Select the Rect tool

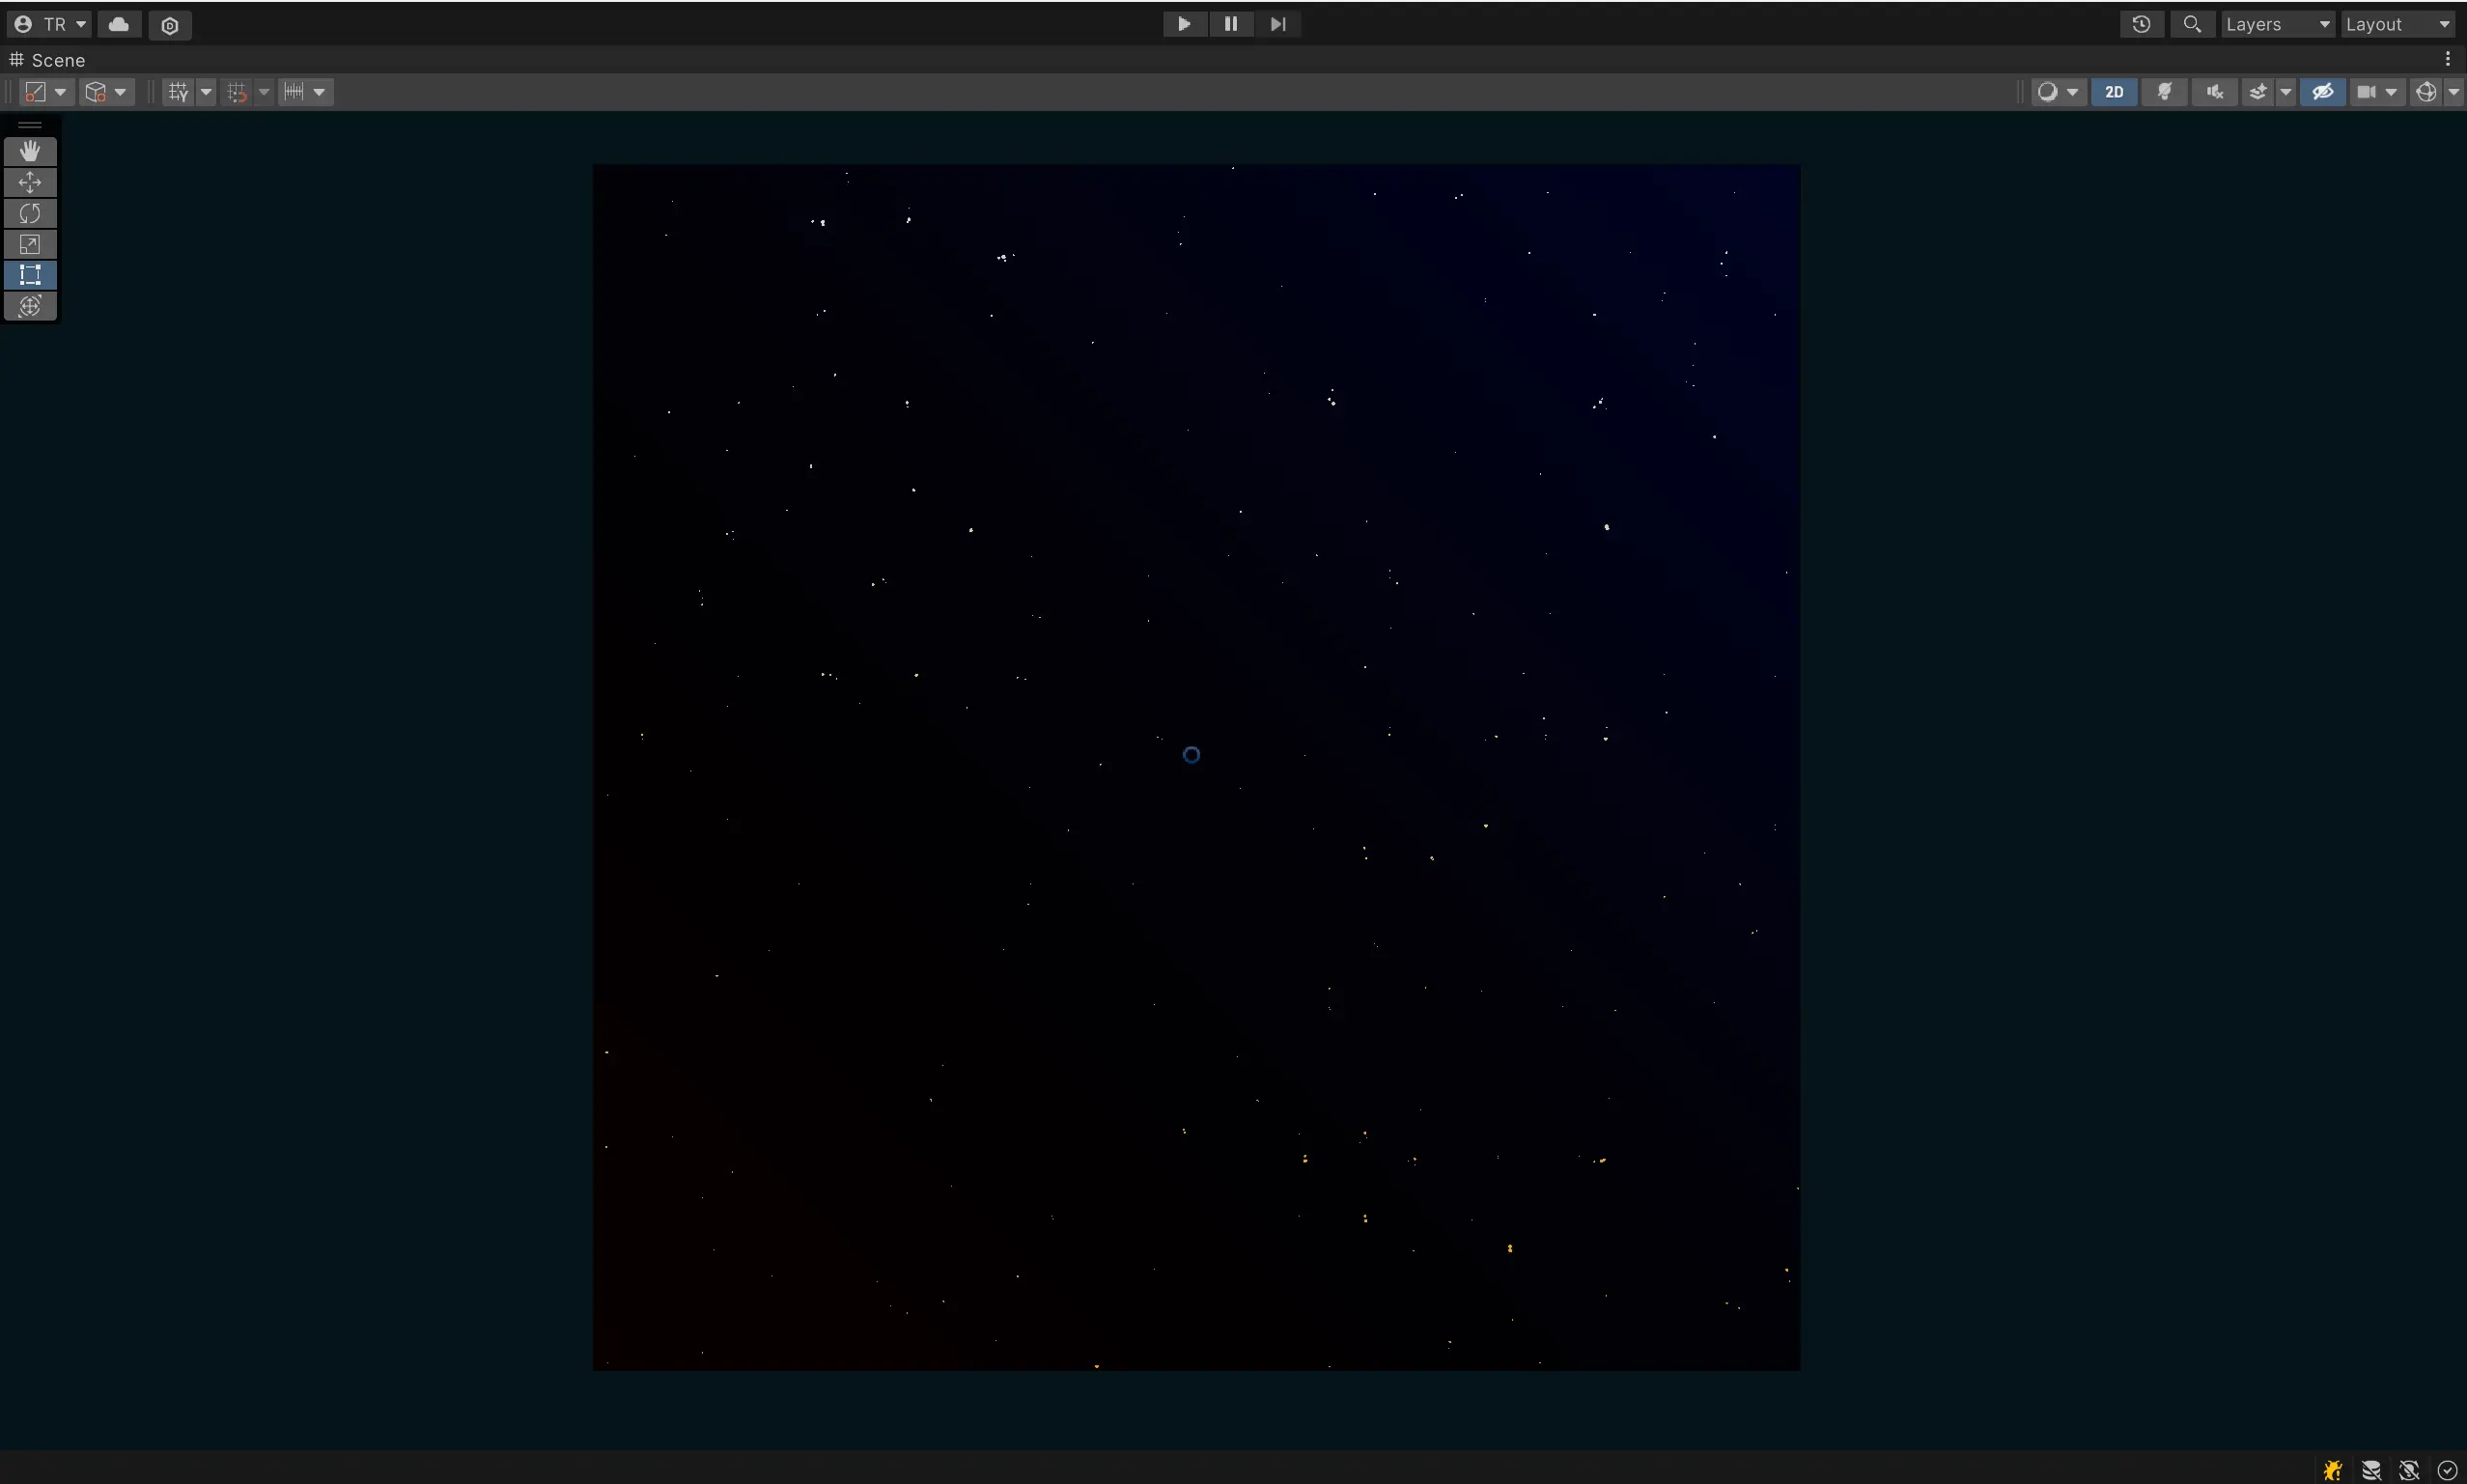30,275
